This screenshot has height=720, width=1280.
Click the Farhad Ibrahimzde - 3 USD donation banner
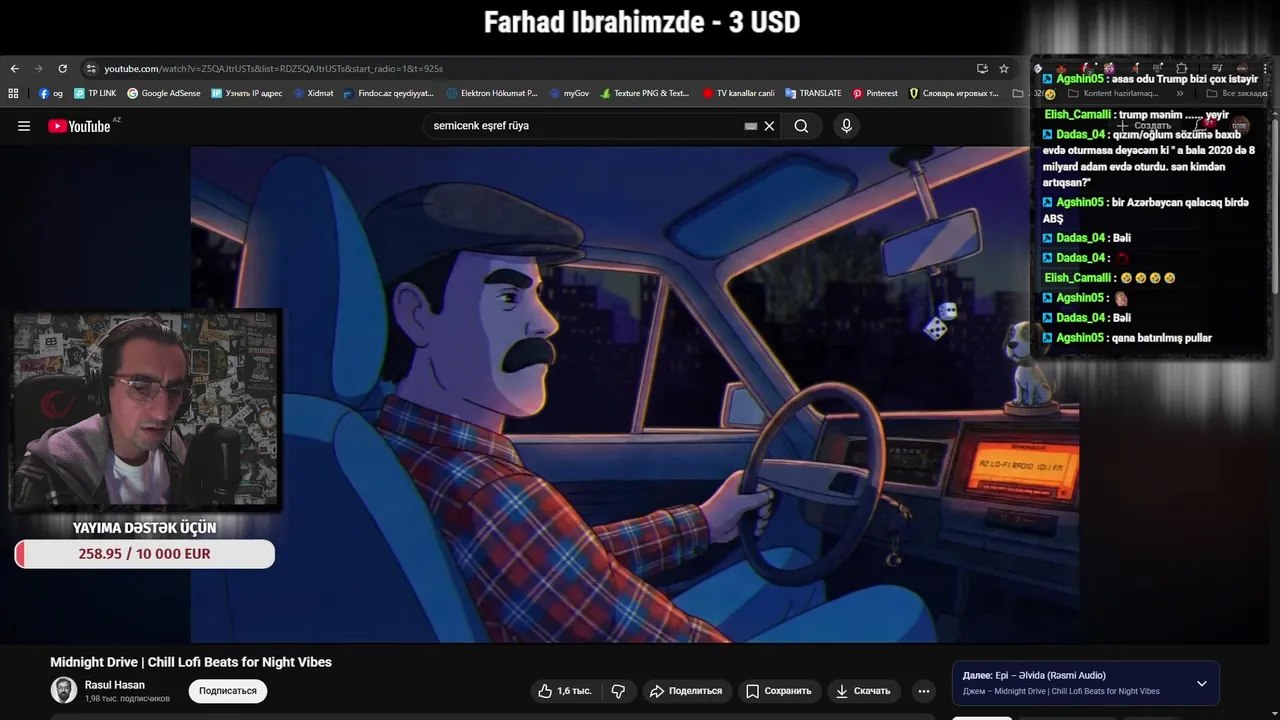[642, 22]
